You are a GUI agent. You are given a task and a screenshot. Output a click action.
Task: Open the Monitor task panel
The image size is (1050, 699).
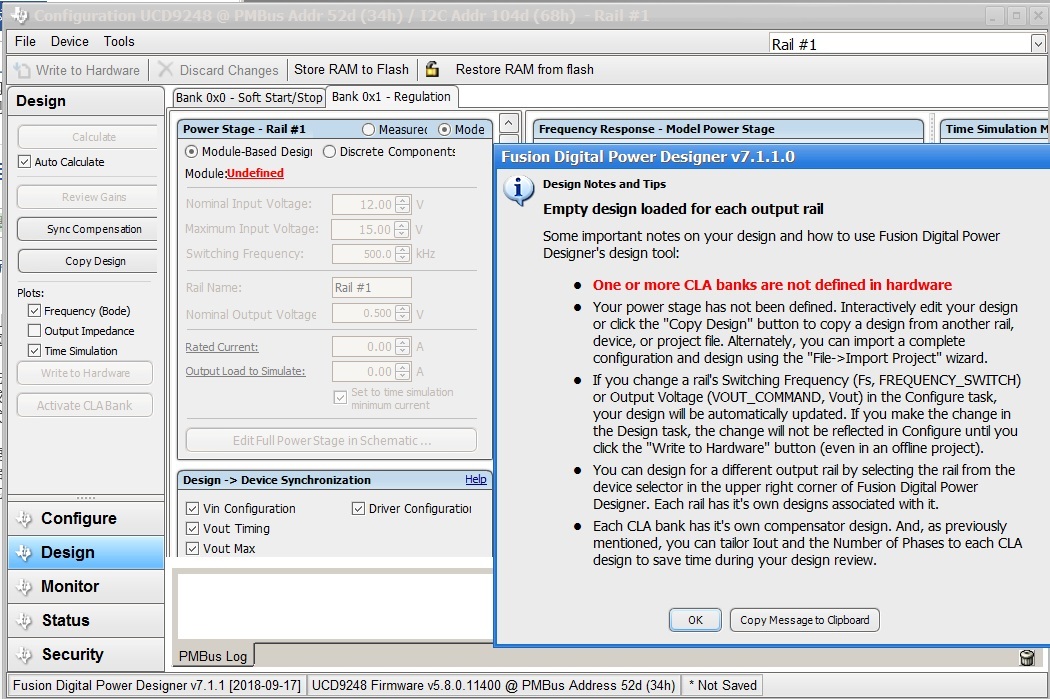point(86,587)
